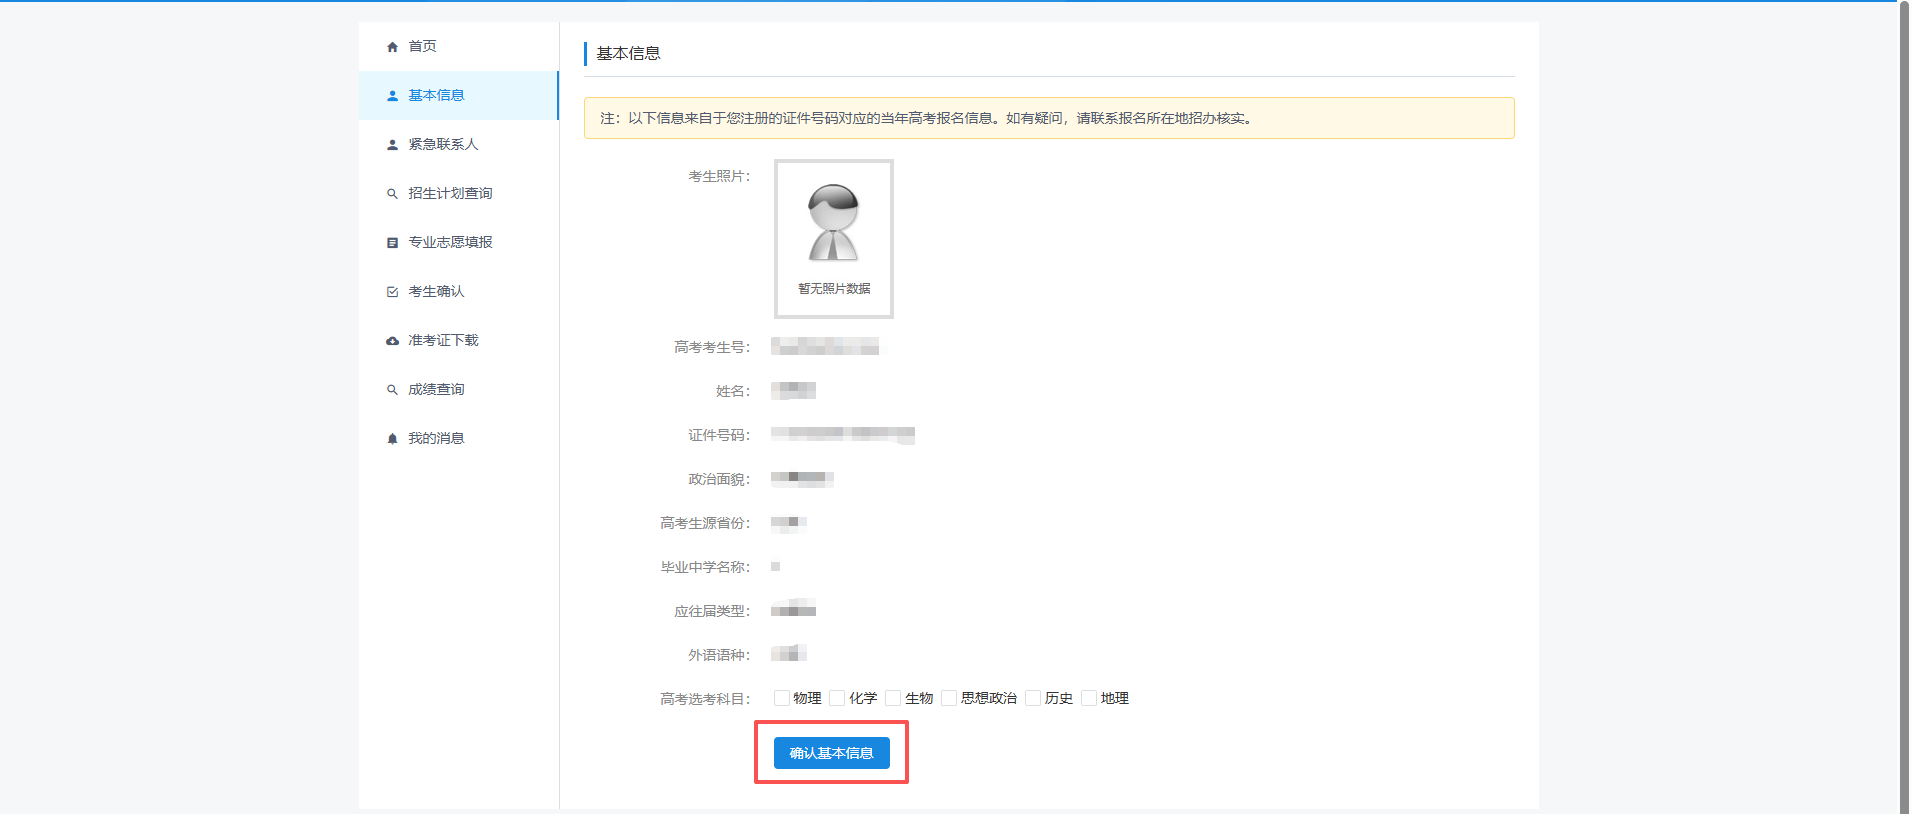Click the magnifier icon beside 成绩查询

(392, 390)
